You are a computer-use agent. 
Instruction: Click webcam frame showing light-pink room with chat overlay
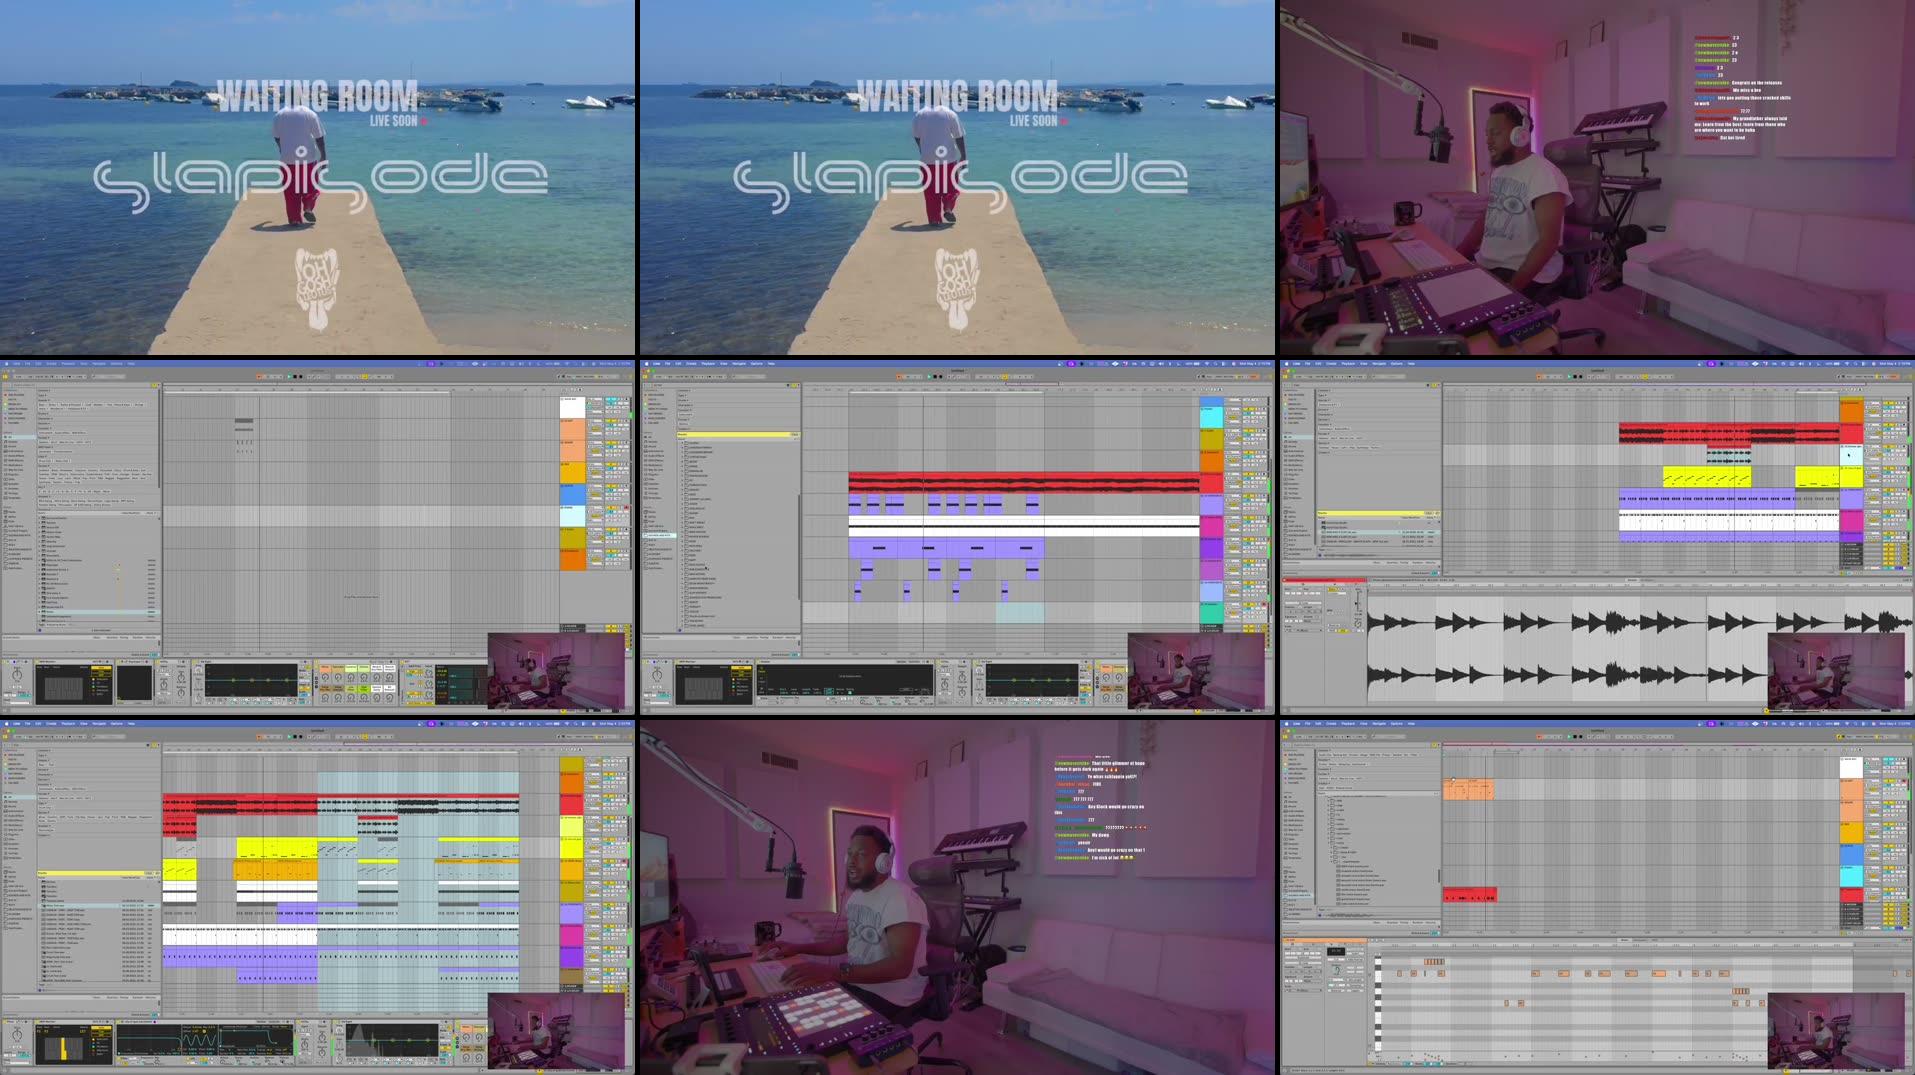[x=1597, y=177]
